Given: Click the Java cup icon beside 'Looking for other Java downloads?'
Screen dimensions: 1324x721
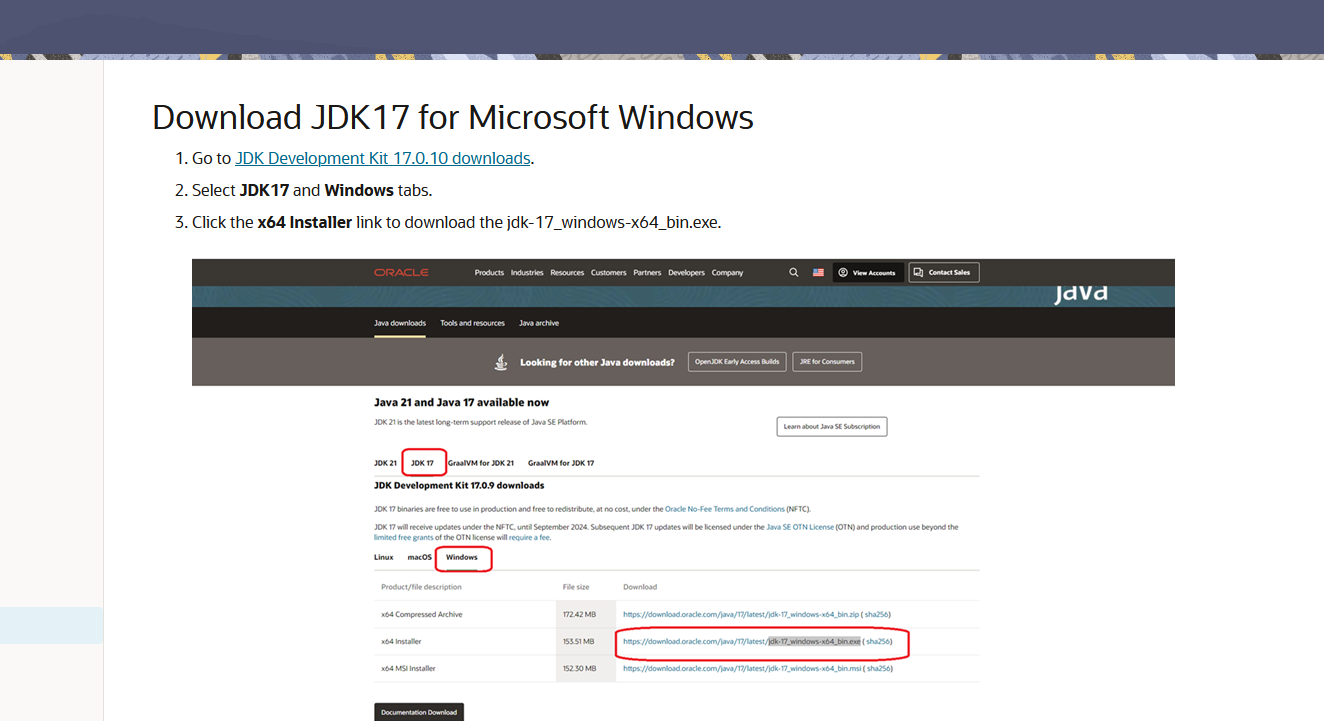Looking at the screenshot, I should point(501,362).
